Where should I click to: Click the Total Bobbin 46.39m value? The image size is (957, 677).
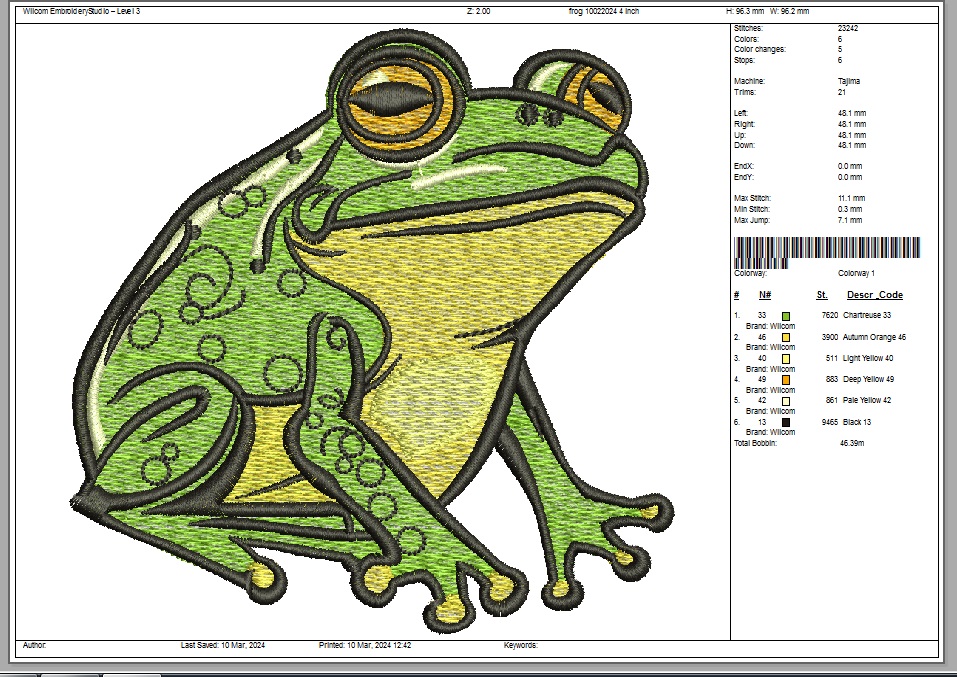[x=852, y=442]
